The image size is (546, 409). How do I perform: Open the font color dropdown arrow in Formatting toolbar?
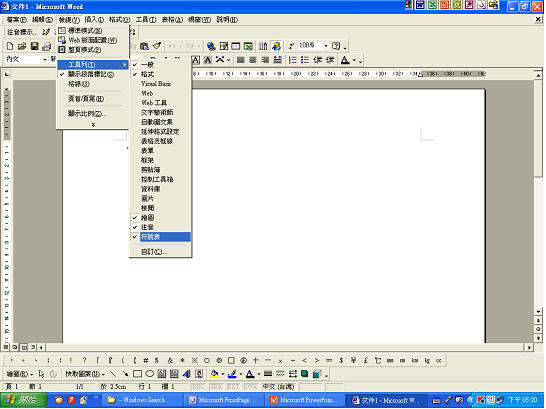pos(354,60)
